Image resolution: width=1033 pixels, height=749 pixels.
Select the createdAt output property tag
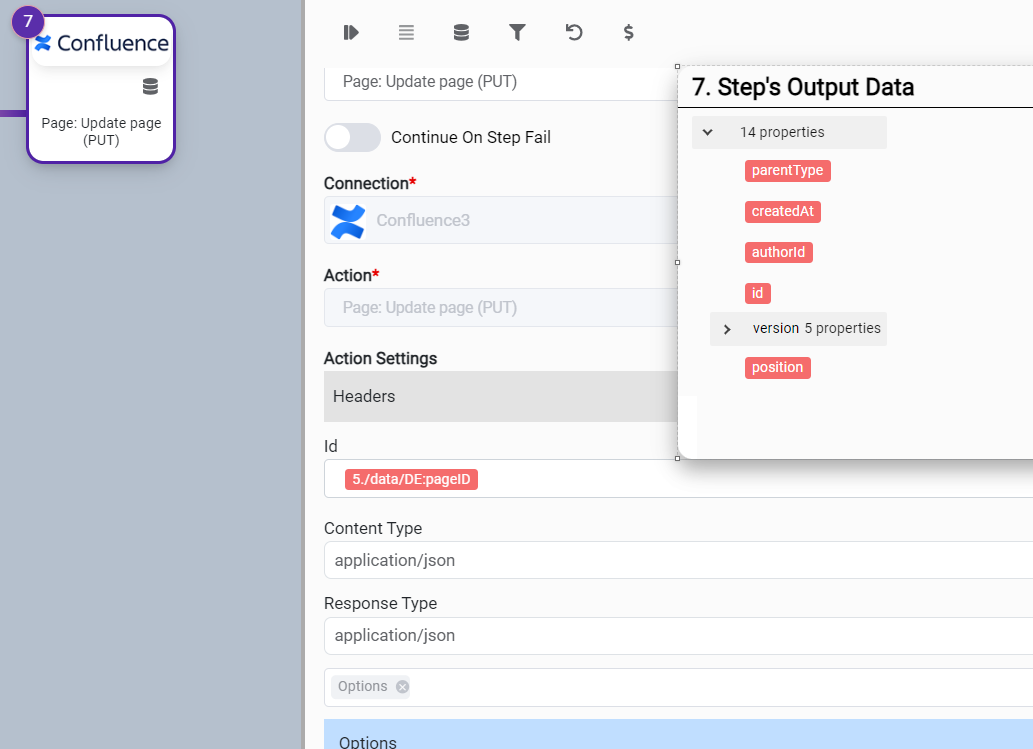tap(782, 212)
